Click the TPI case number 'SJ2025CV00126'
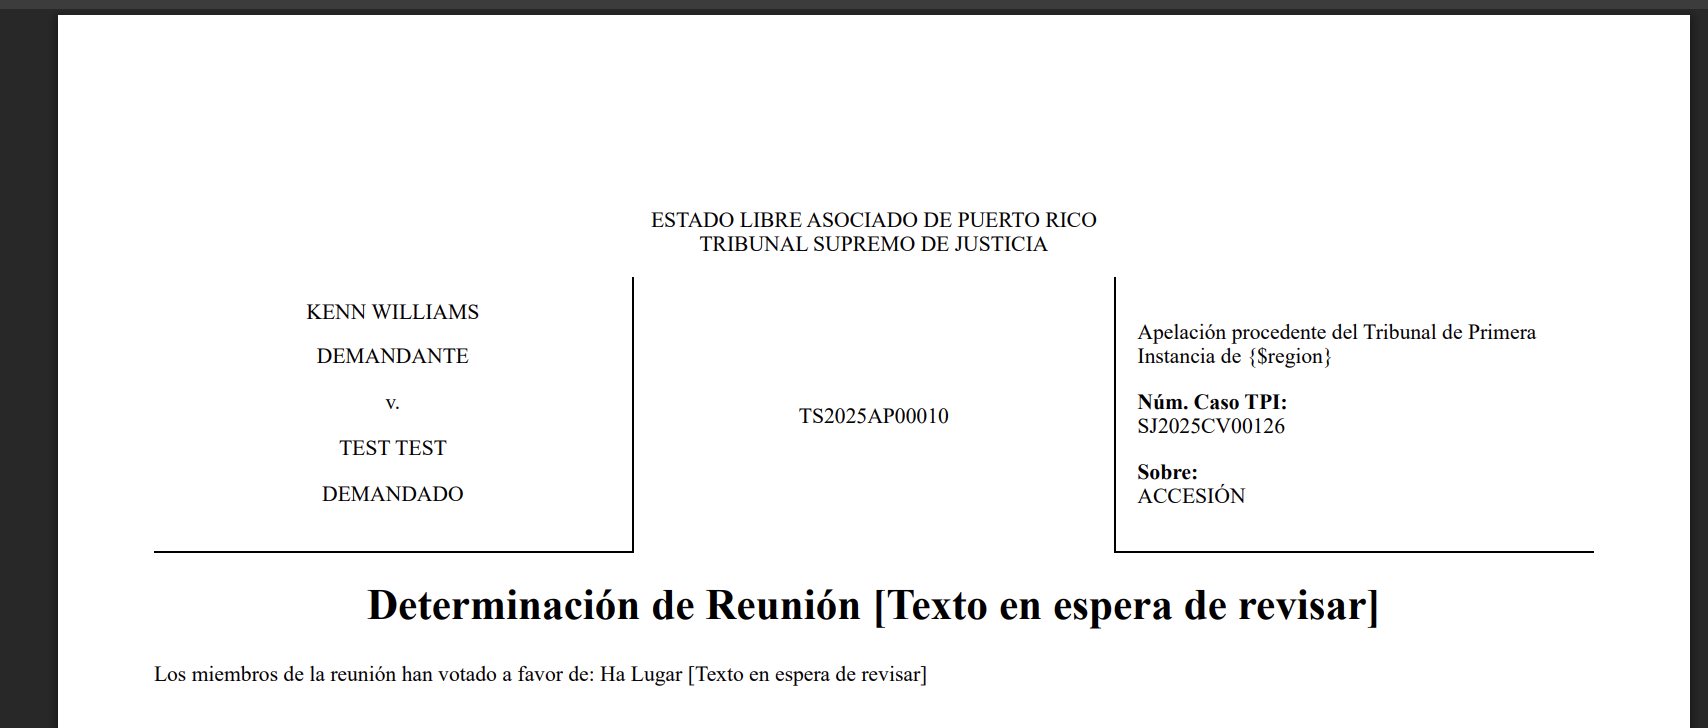The image size is (1708, 728). [1210, 426]
